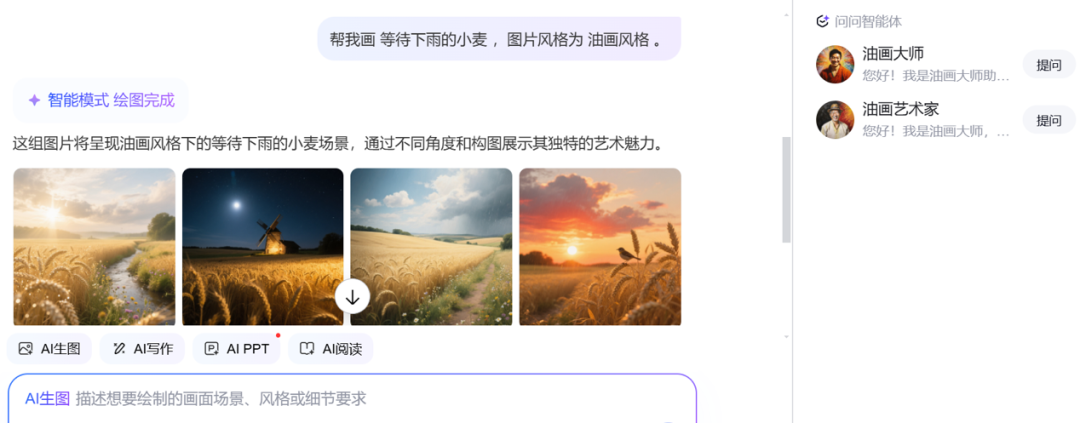Click the 问问智能体 header icon
The image size is (1080, 423).
822,21
